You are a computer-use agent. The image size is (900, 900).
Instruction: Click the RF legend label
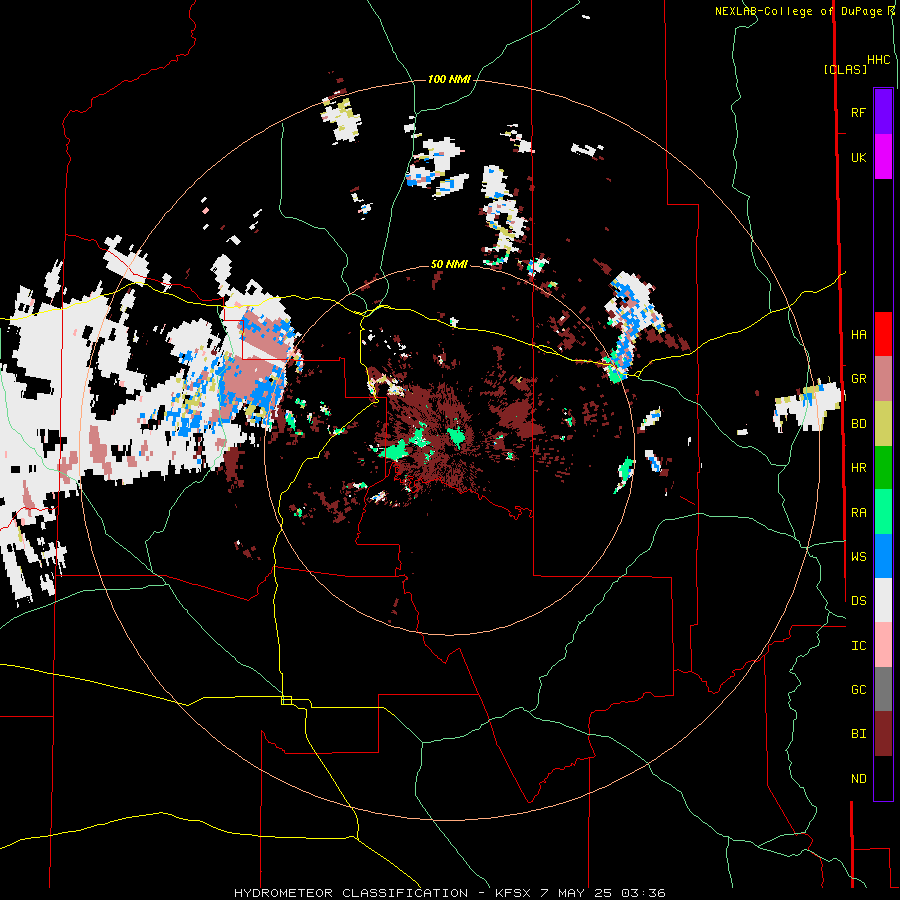coord(858,112)
